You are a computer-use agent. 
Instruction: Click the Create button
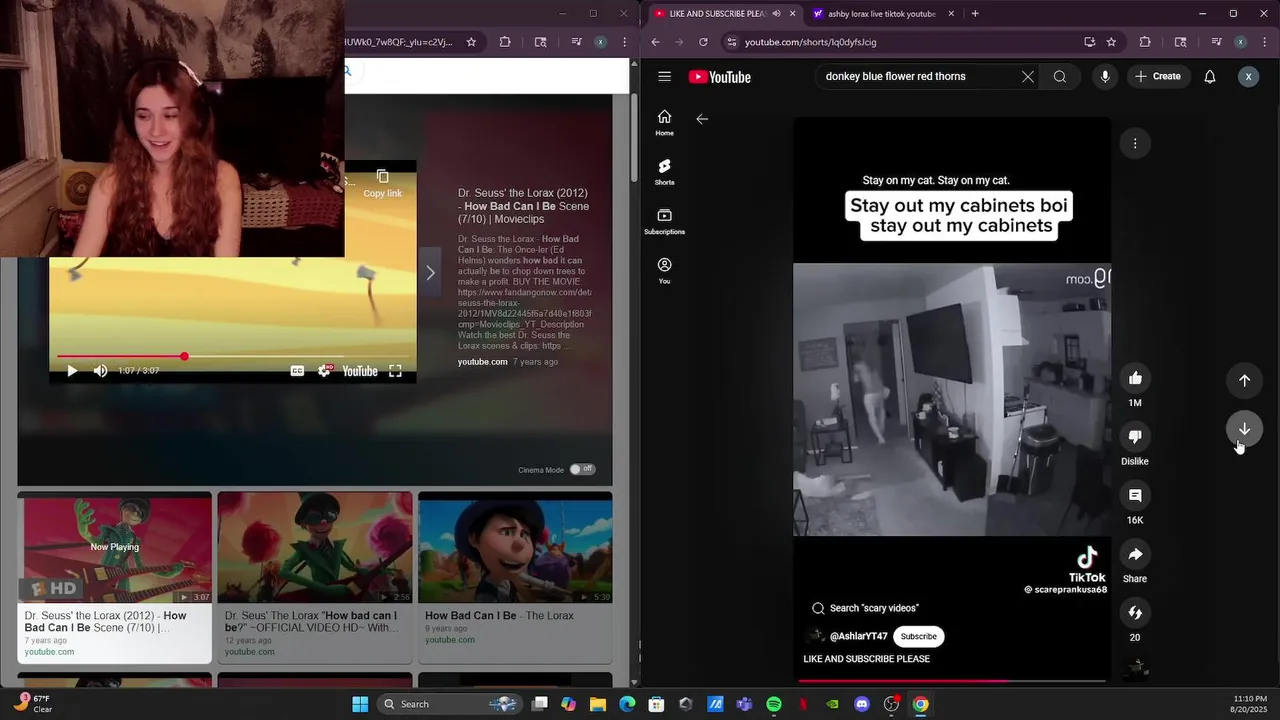1158,76
